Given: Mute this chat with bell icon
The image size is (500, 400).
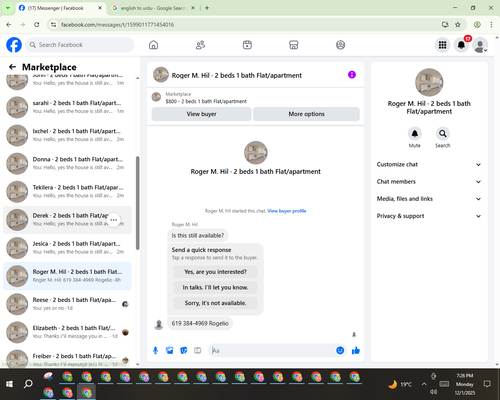Looking at the screenshot, I should 415,134.
